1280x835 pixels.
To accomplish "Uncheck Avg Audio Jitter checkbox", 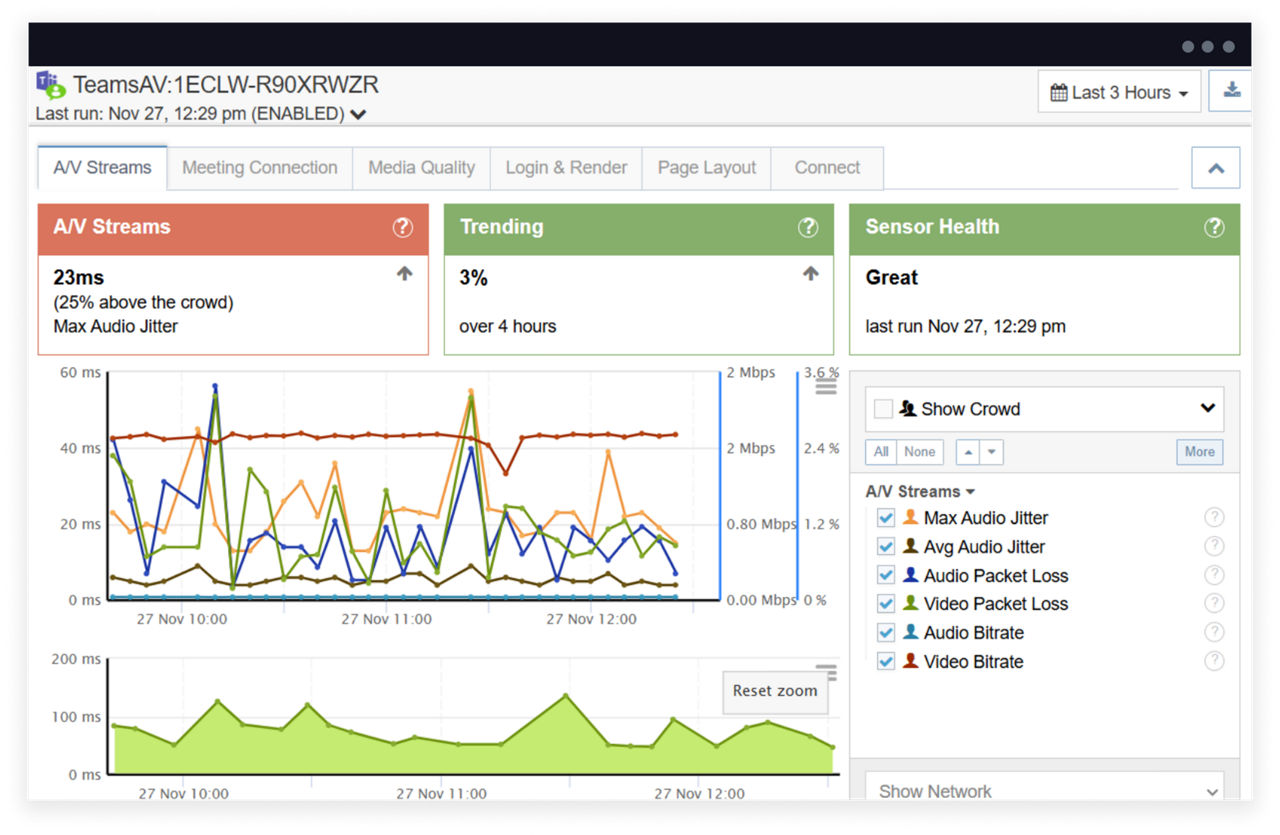I will click(885, 547).
